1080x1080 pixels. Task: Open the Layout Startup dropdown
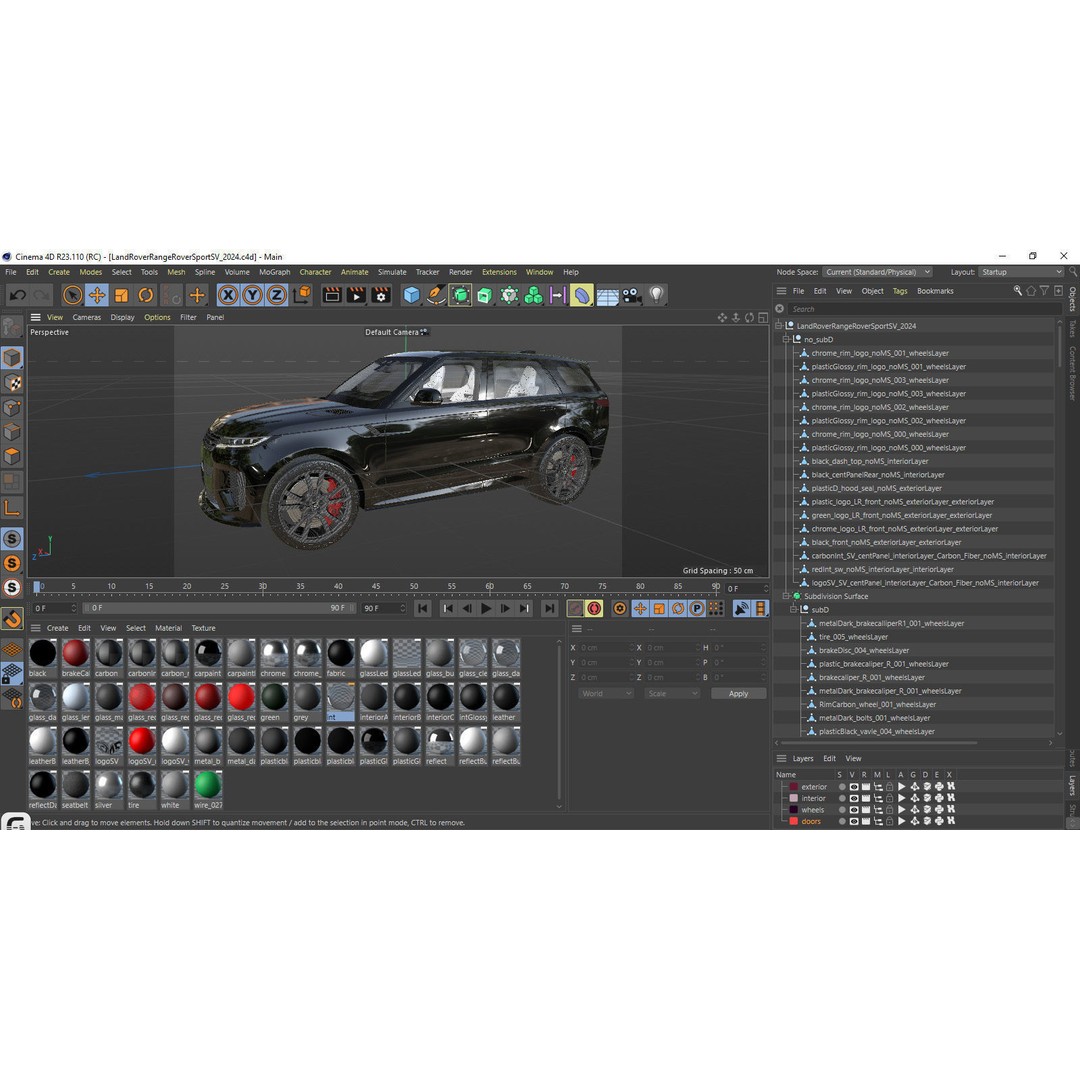coord(1021,272)
